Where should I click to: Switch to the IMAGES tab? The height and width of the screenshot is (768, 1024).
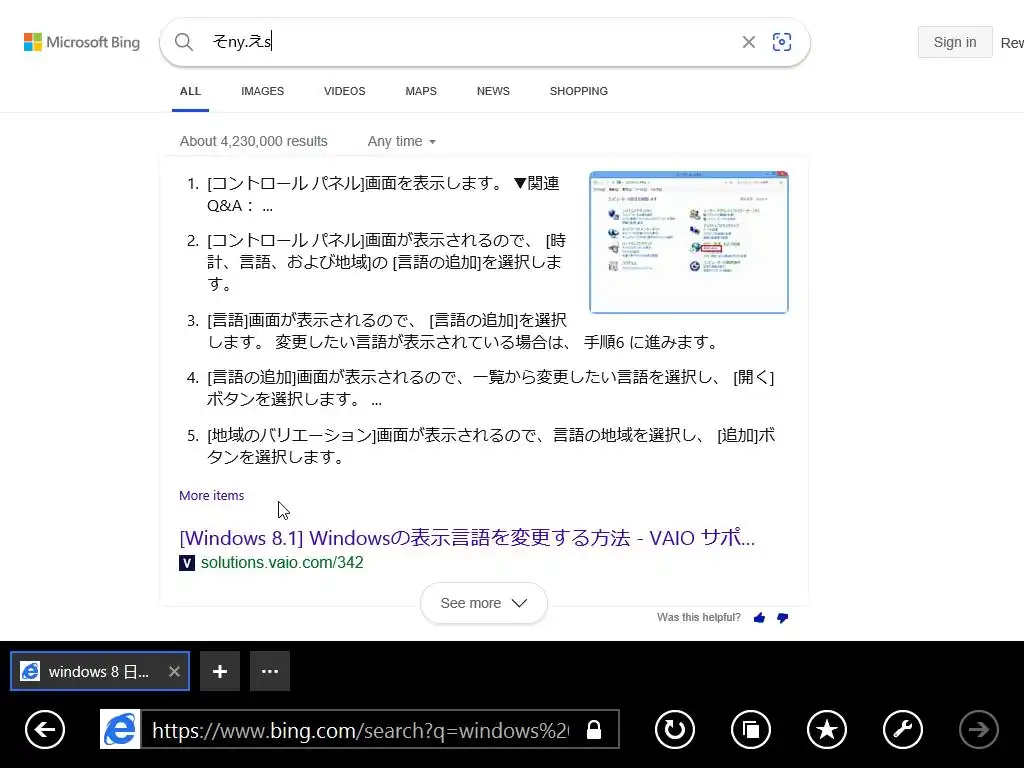coord(263,91)
